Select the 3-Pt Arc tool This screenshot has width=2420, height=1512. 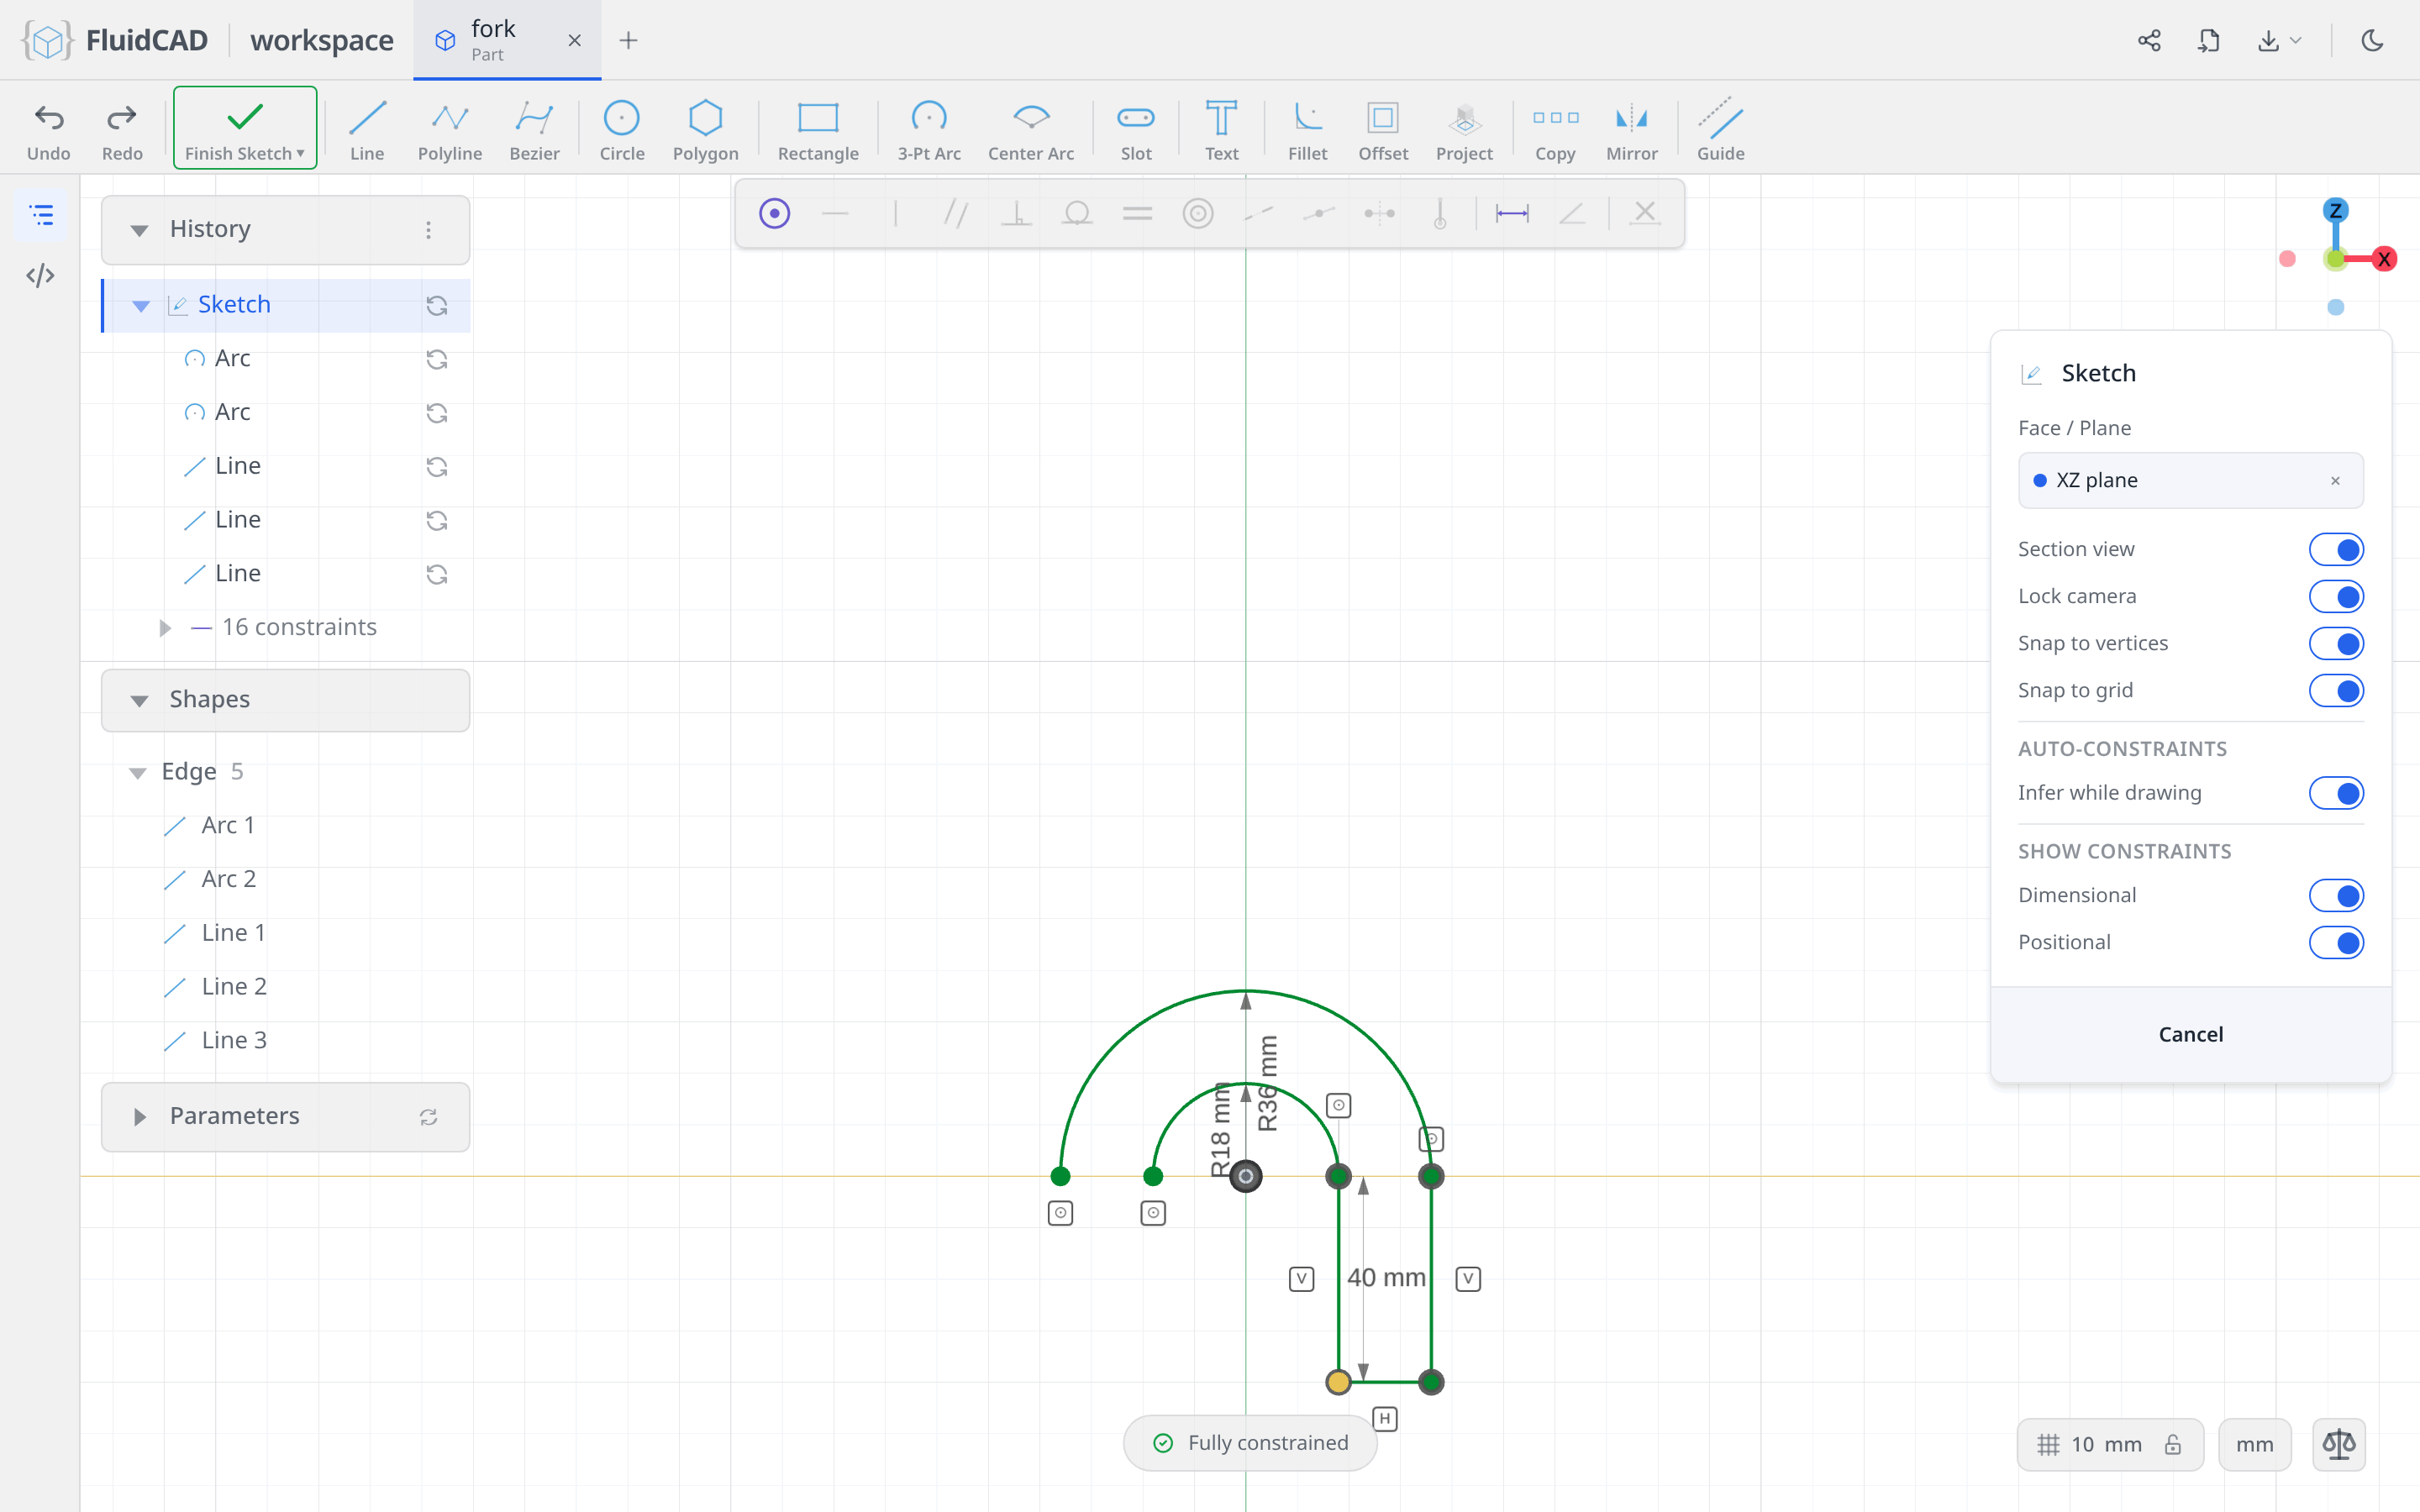click(928, 129)
